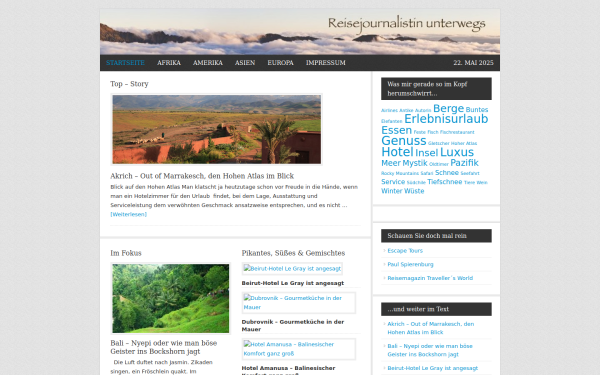
Task: Go to the AFRIKA section
Action: tap(169, 63)
